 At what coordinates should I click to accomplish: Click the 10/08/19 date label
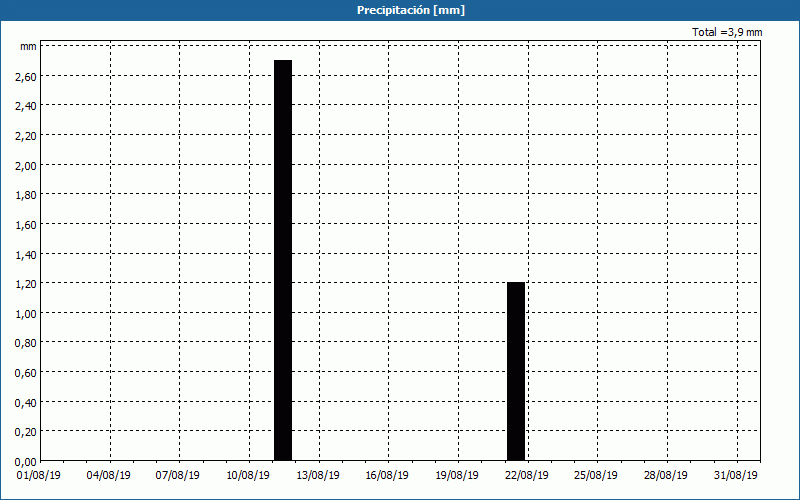point(248,475)
